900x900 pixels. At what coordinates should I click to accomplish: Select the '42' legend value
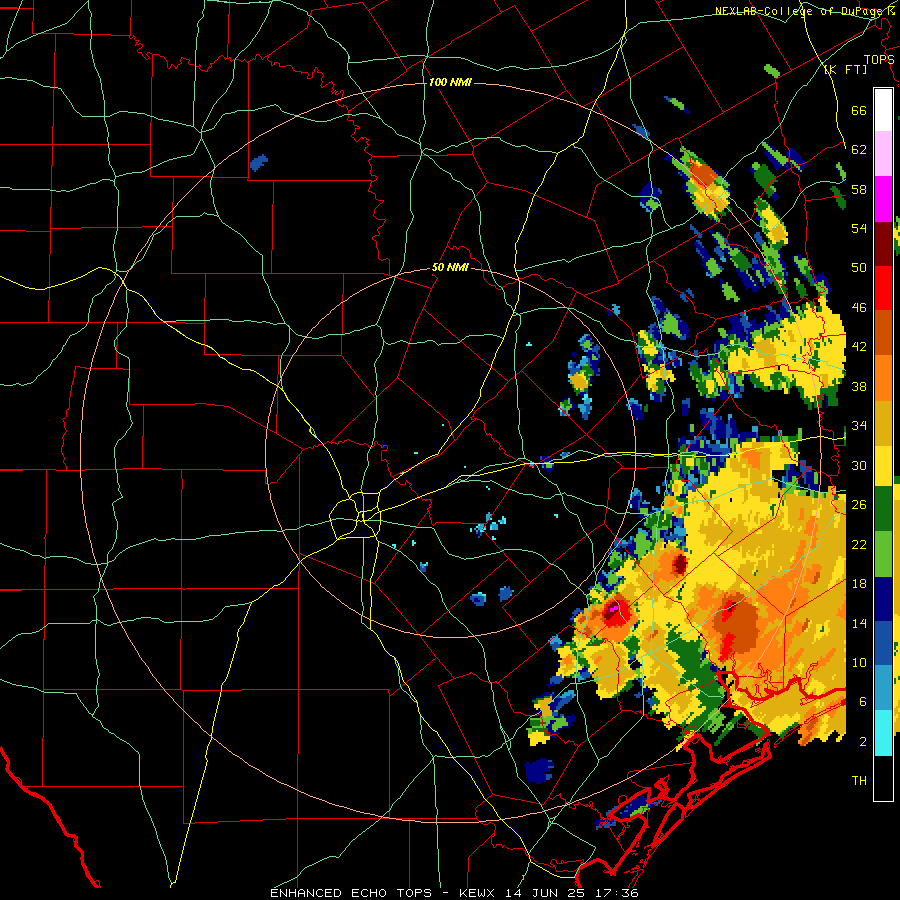[x=859, y=347]
